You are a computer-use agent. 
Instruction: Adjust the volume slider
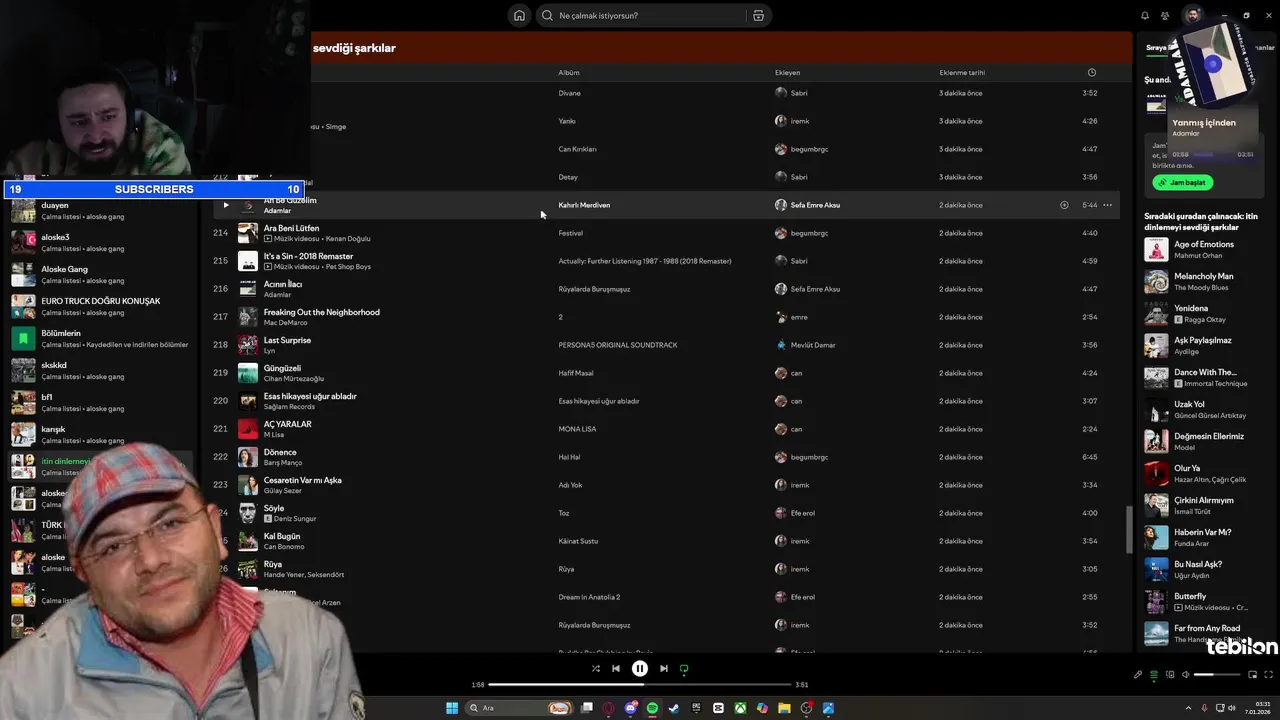coord(1217,674)
